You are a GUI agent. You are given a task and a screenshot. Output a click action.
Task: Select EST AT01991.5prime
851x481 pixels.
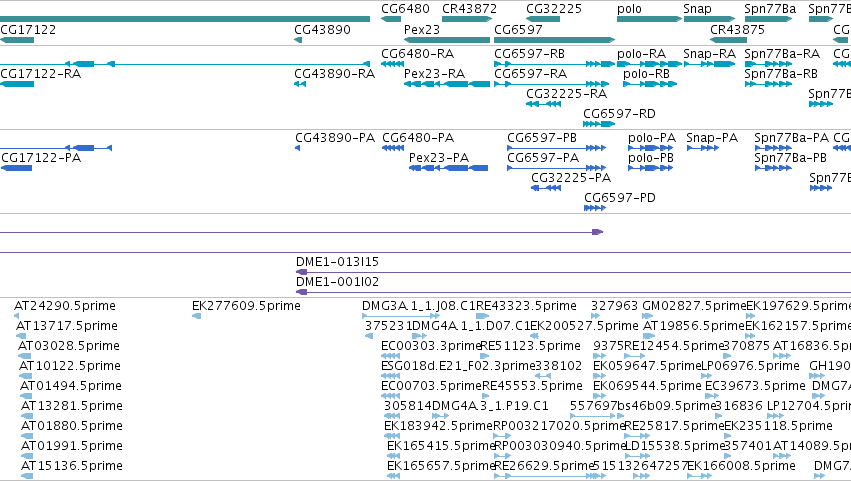click(x=72, y=446)
